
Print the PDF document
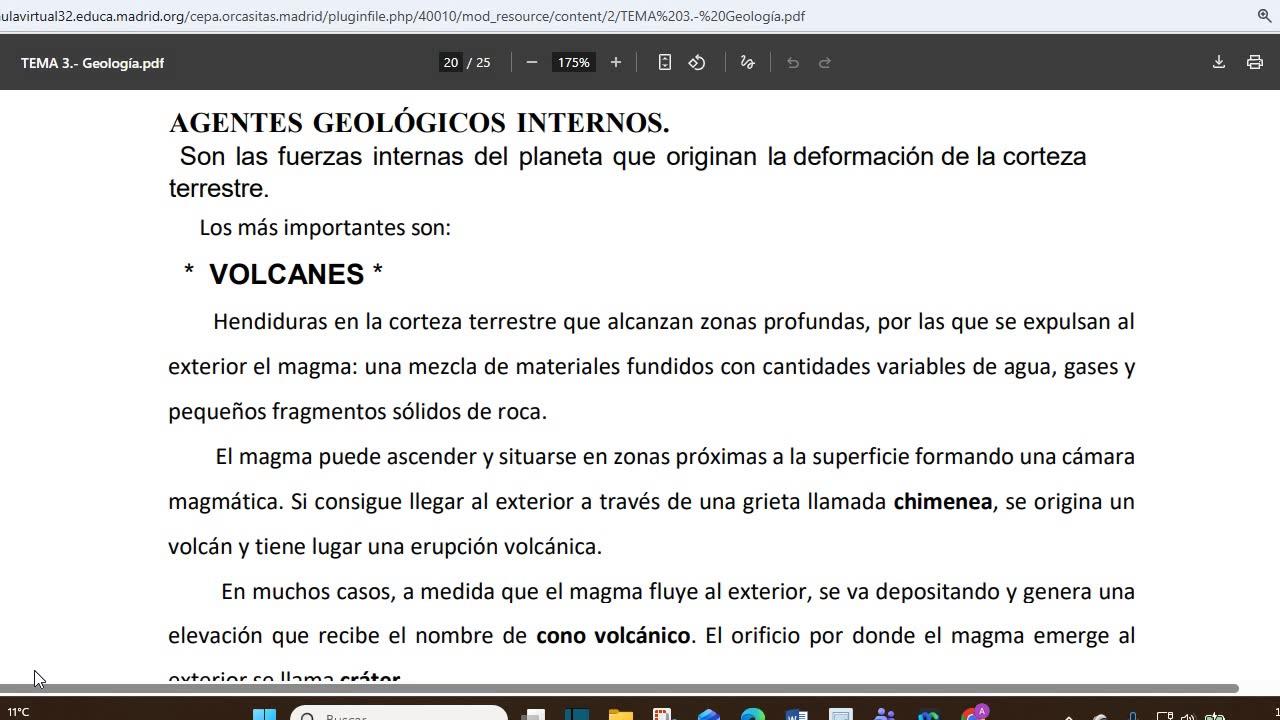point(1255,62)
